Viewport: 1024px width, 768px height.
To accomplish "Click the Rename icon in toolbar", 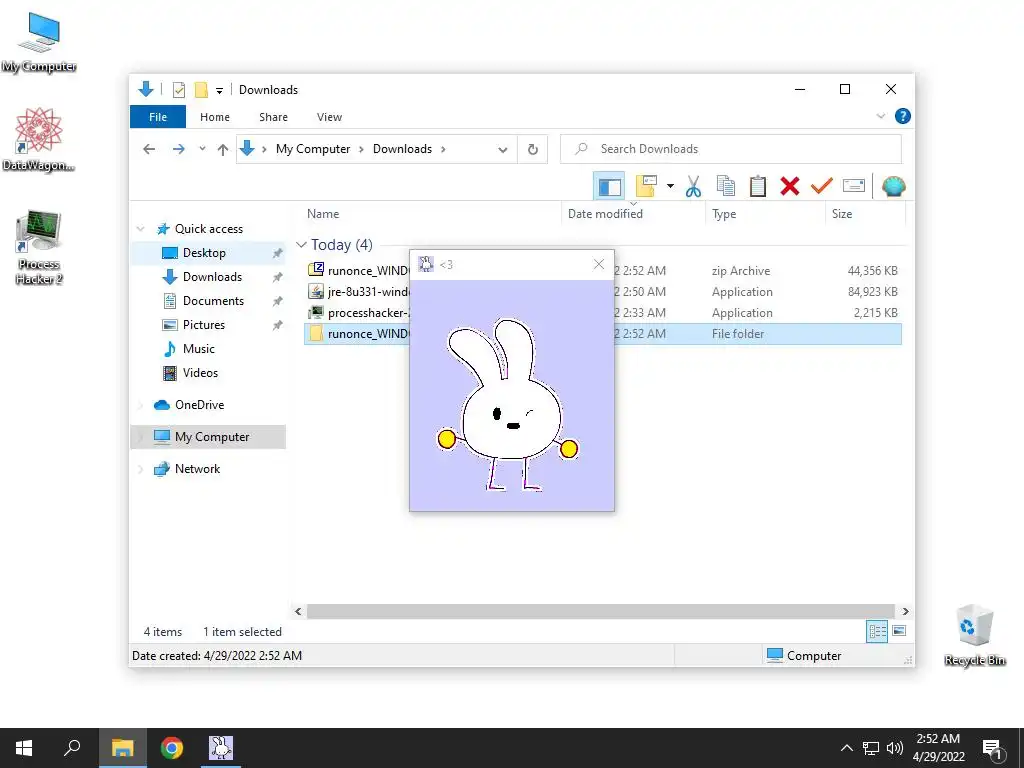I will (854, 187).
